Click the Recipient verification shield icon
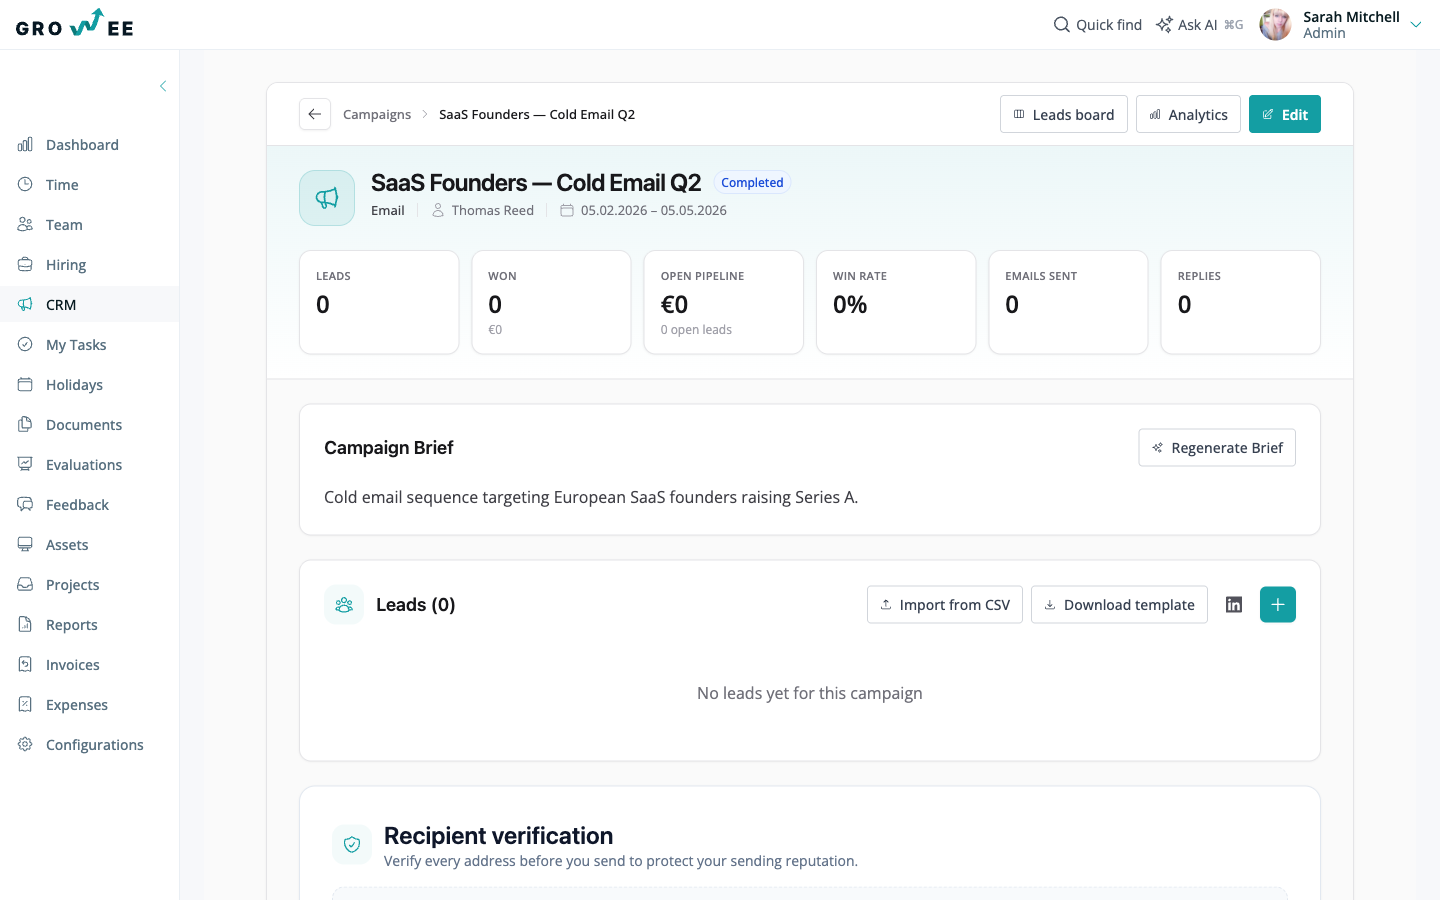 click(352, 845)
